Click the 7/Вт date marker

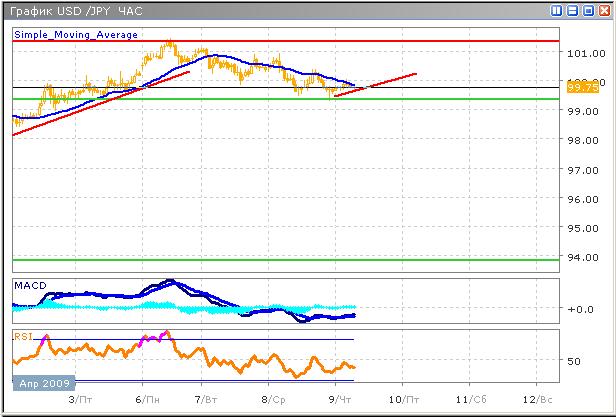[207, 399]
